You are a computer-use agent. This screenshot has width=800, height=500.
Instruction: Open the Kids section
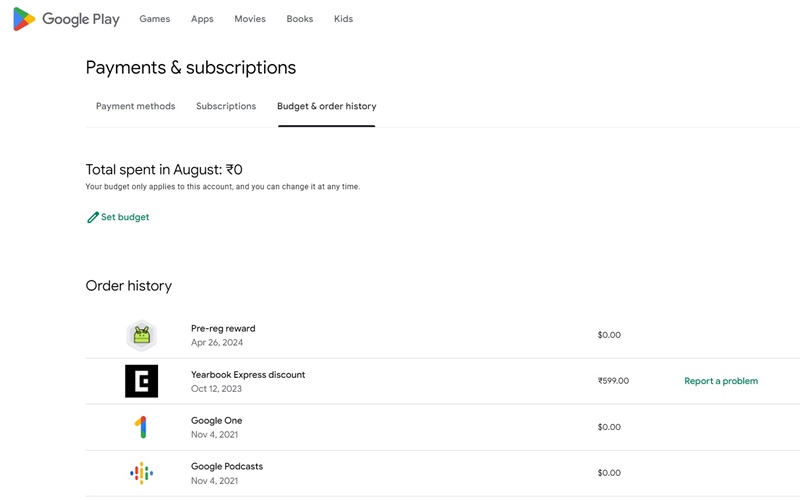click(x=343, y=19)
